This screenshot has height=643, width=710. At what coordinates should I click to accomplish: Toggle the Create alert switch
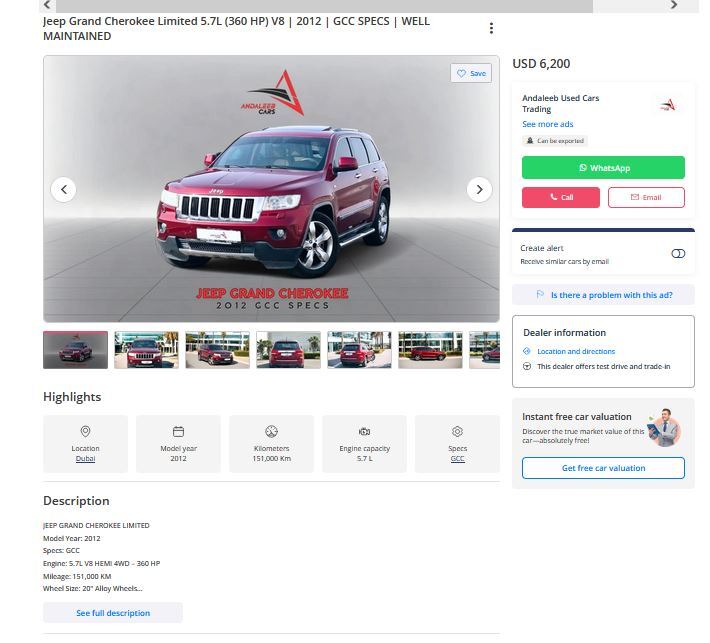coord(678,254)
